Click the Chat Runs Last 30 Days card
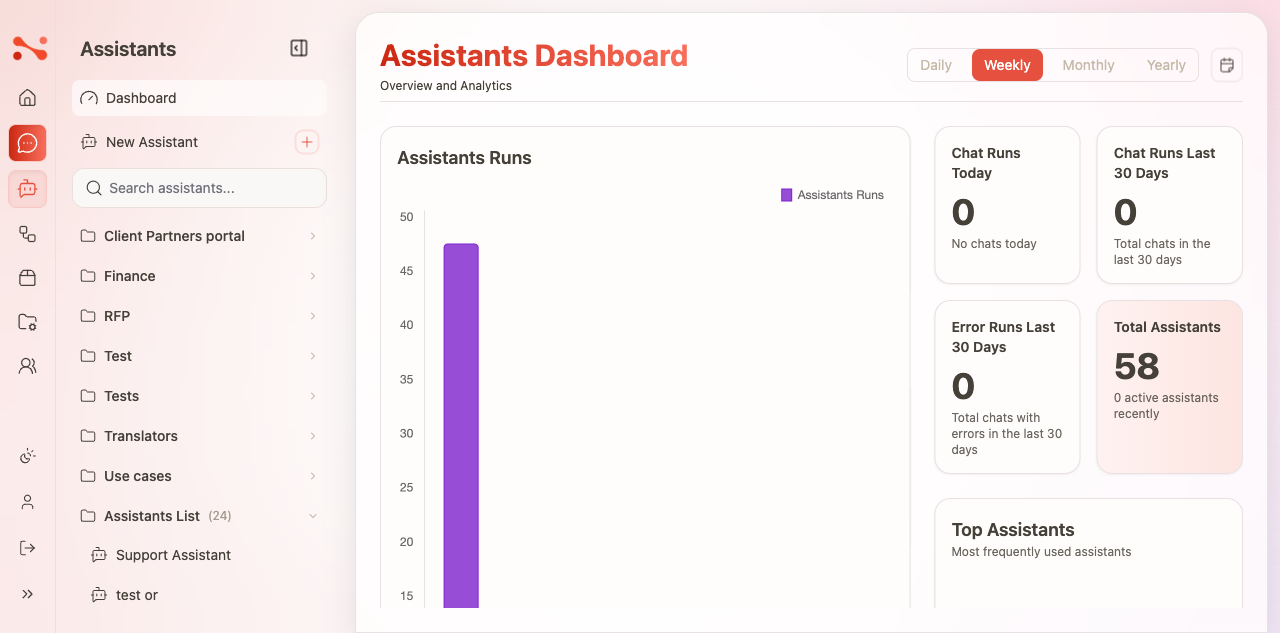Viewport: 1280px width, 633px height. pyautogui.click(x=1169, y=205)
